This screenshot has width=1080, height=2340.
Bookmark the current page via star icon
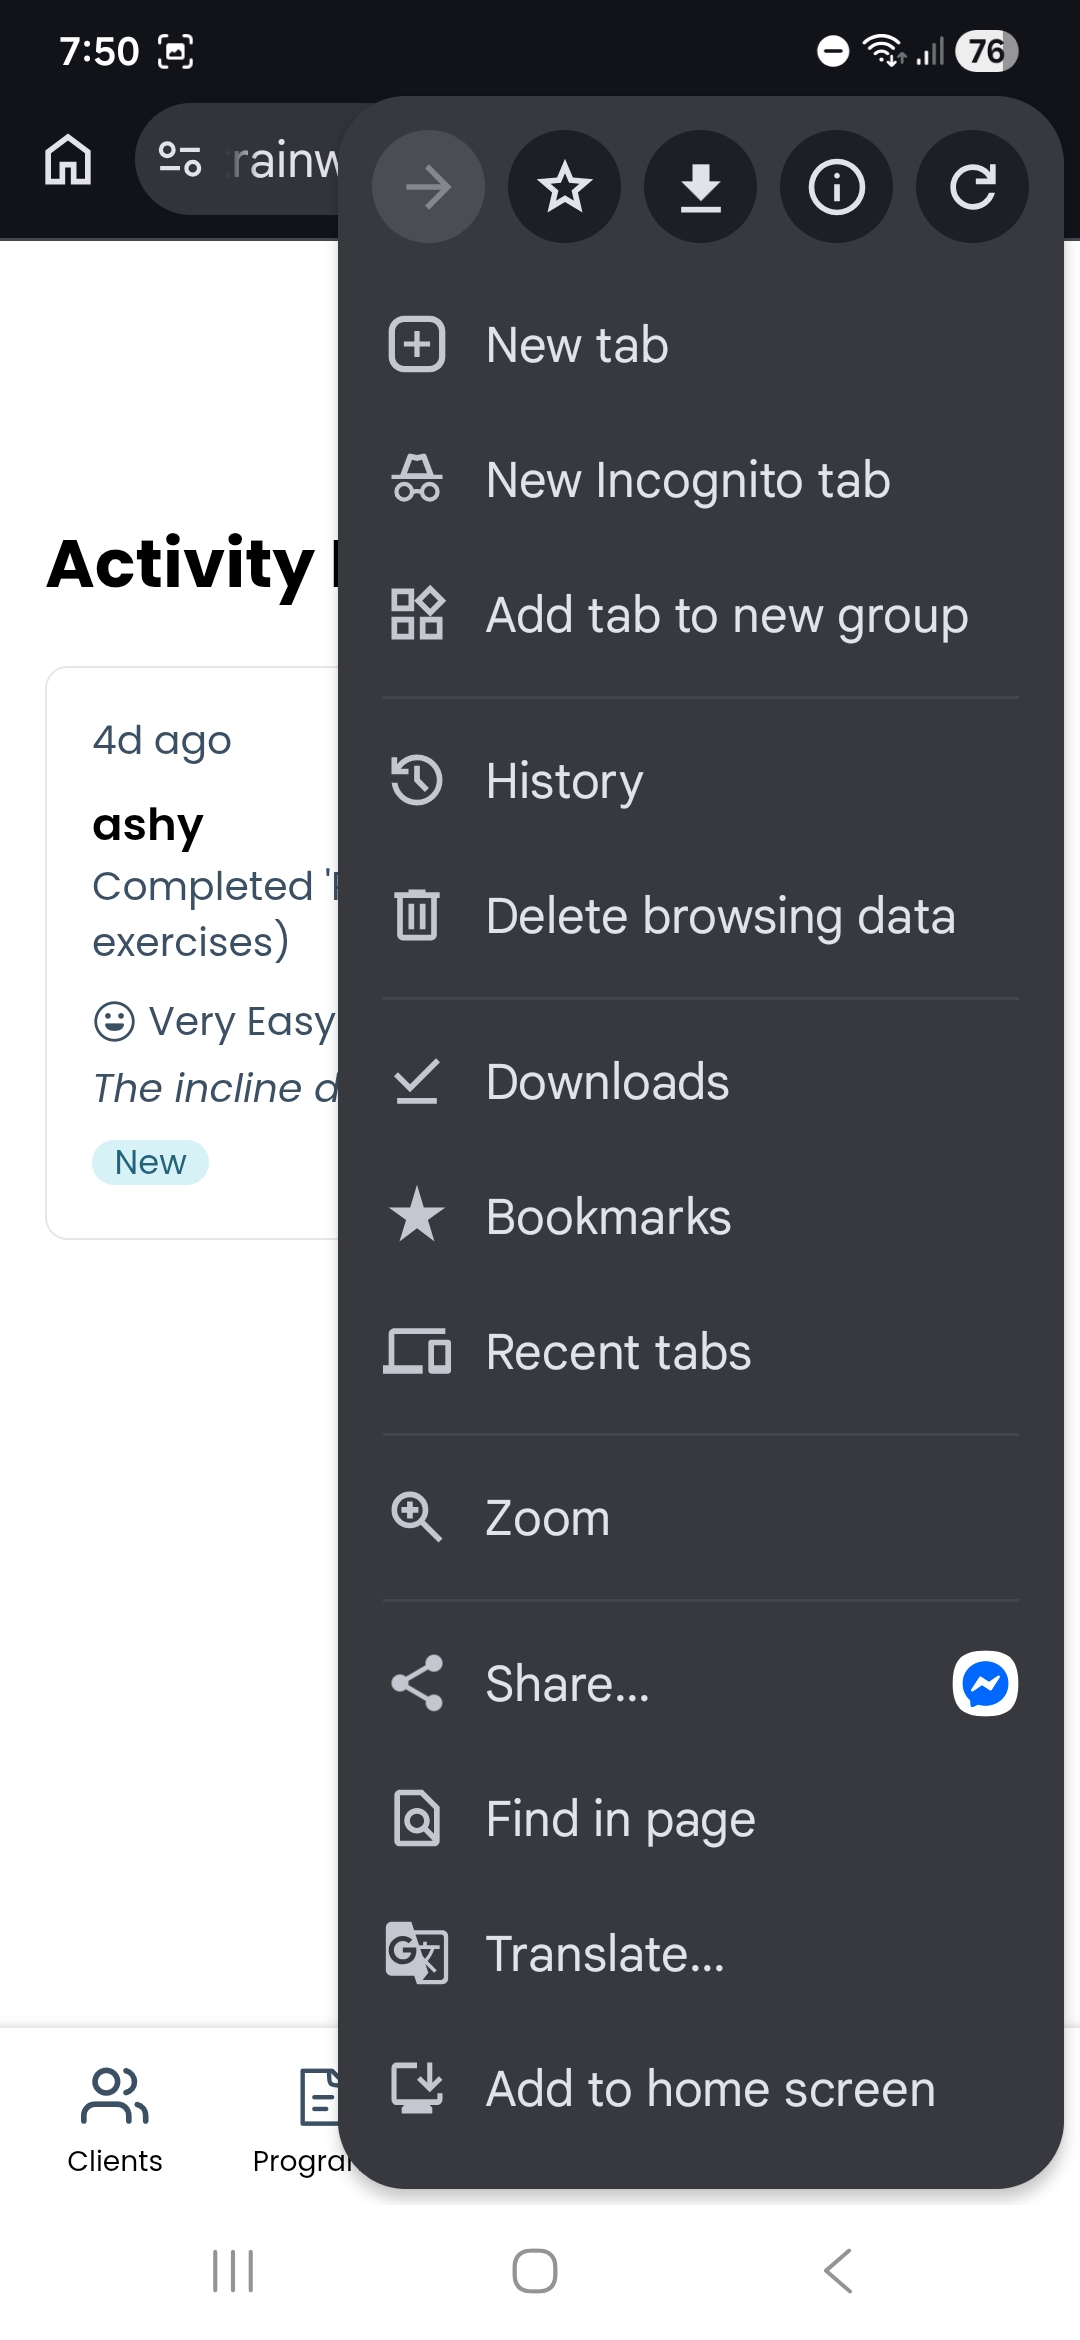click(x=564, y=187)
